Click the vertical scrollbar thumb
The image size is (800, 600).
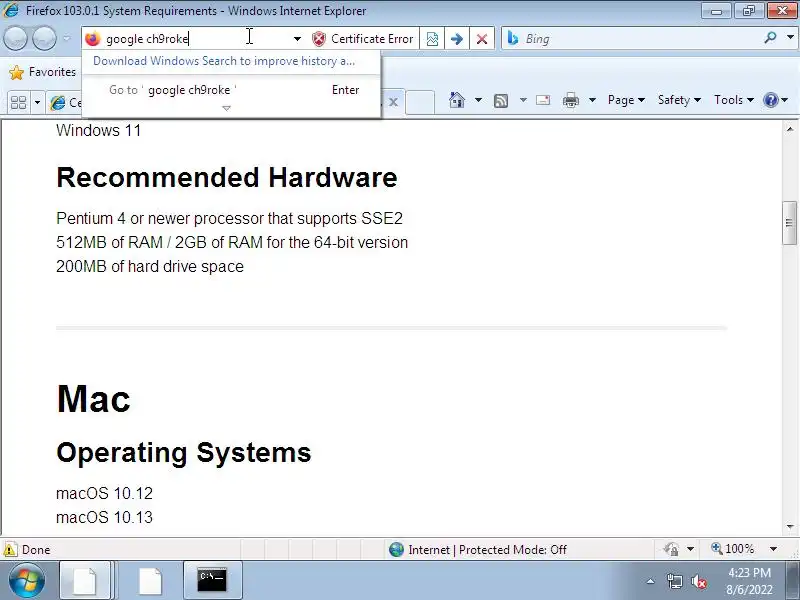coord(789,223)
